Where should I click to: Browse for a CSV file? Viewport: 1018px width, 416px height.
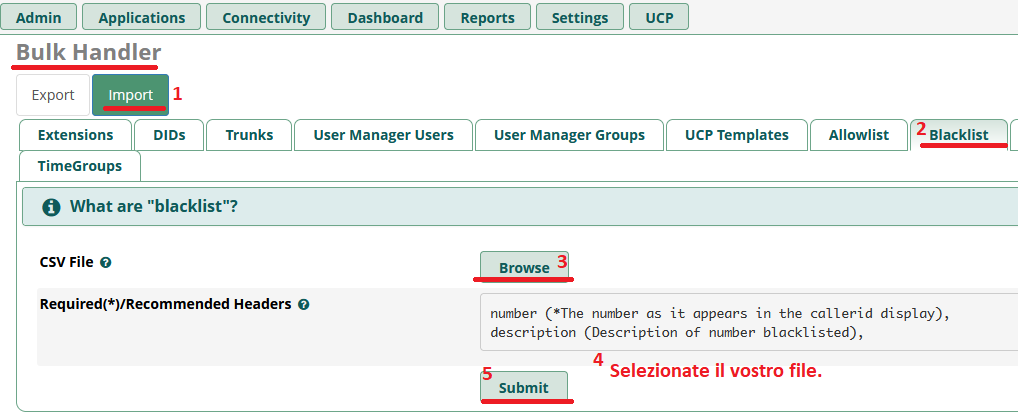[525, 267]
